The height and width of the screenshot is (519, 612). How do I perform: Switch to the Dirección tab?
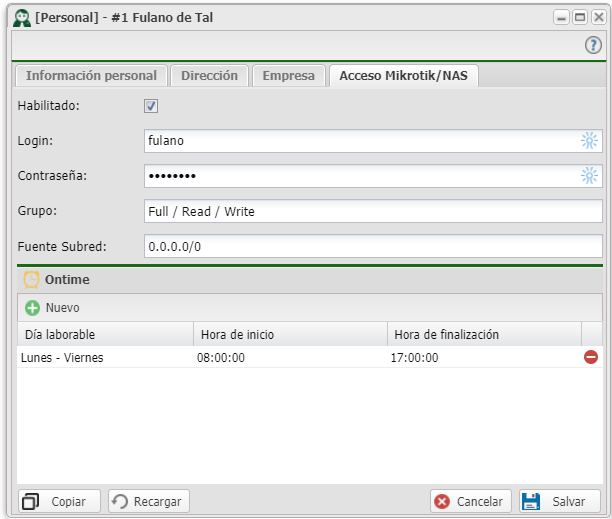click(x=209, y=75)
